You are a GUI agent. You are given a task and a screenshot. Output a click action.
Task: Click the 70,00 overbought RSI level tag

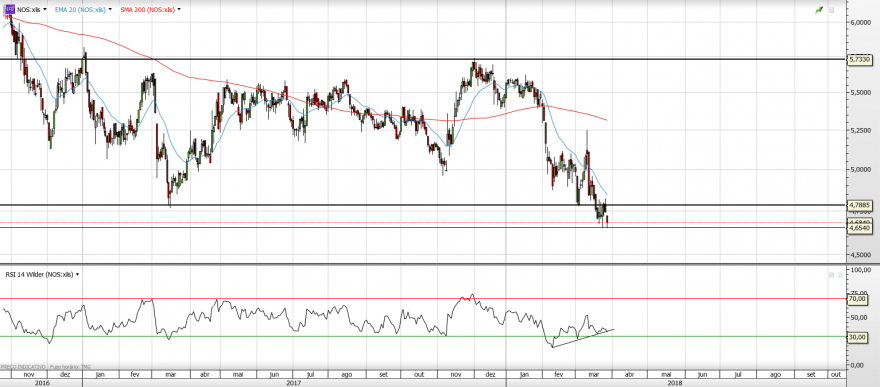pos(859,300)
